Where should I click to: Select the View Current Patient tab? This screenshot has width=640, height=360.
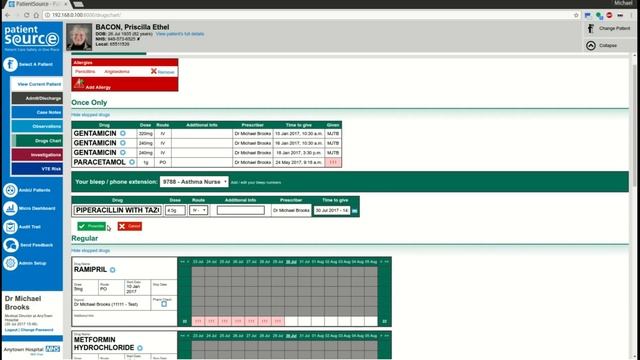37,84
